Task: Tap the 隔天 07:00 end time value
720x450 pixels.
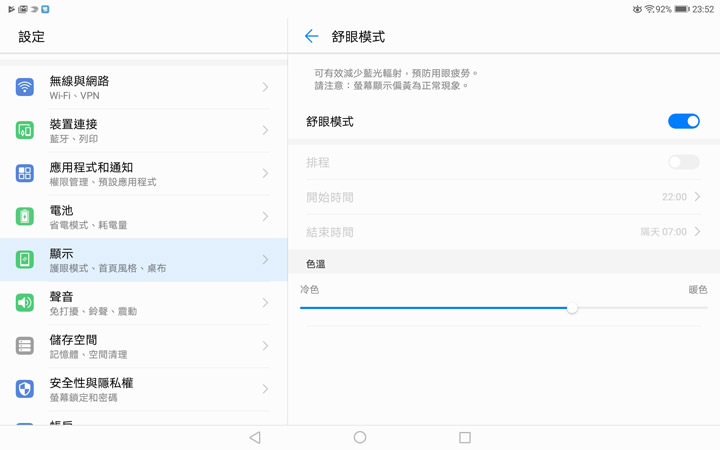Action: 664,232
